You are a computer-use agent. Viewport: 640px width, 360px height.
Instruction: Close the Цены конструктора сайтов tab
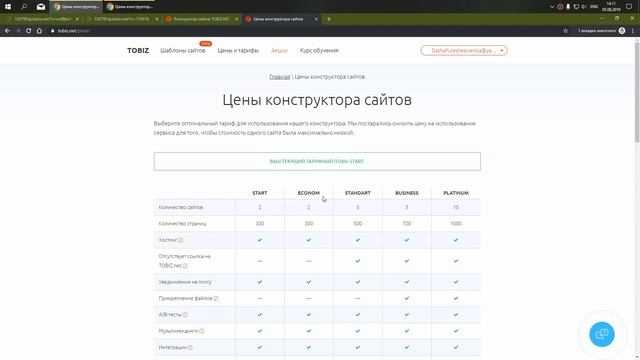316,19
